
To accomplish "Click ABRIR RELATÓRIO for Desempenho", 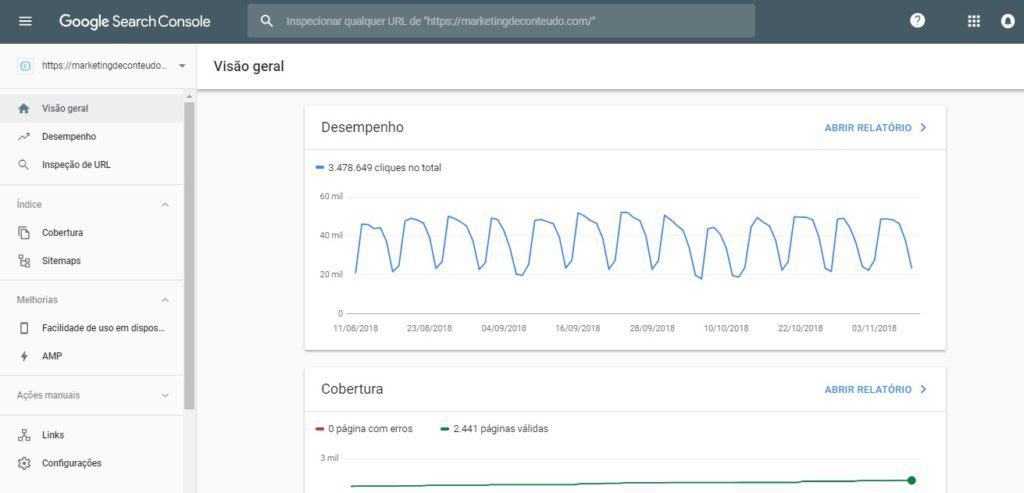I will point(868,128).
